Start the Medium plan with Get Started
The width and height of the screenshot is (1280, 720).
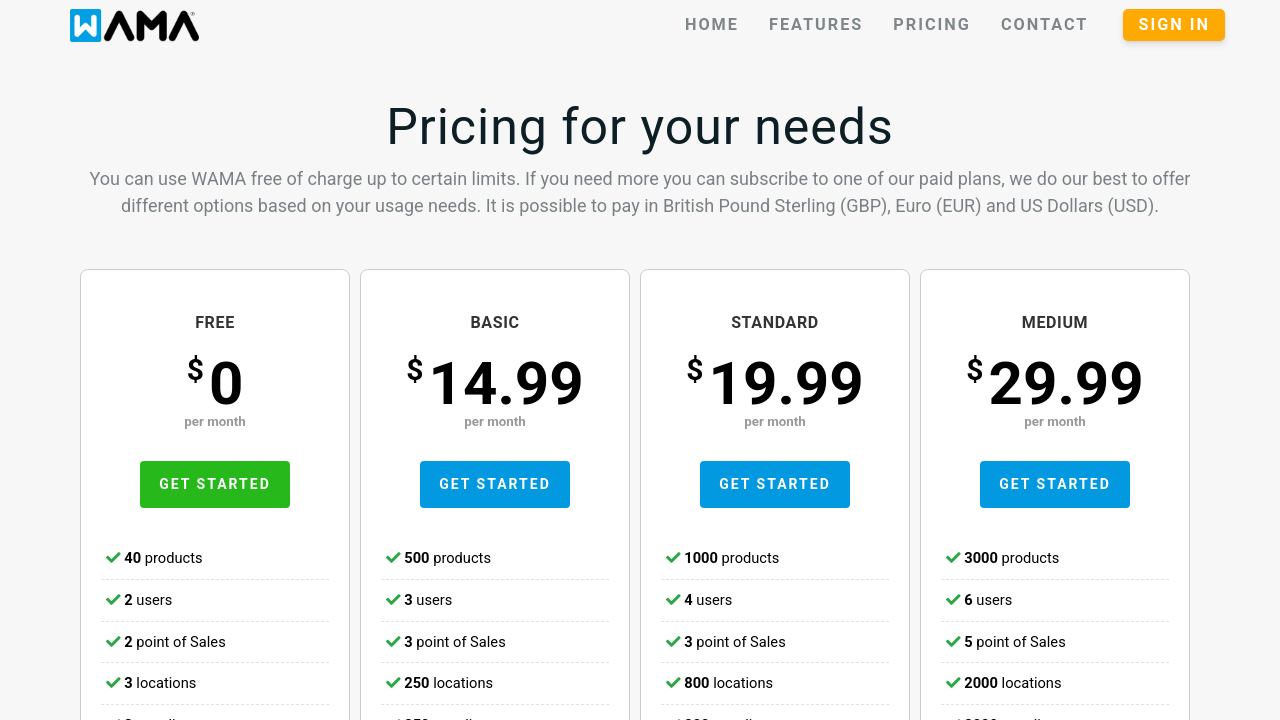tap(1055, 484)
